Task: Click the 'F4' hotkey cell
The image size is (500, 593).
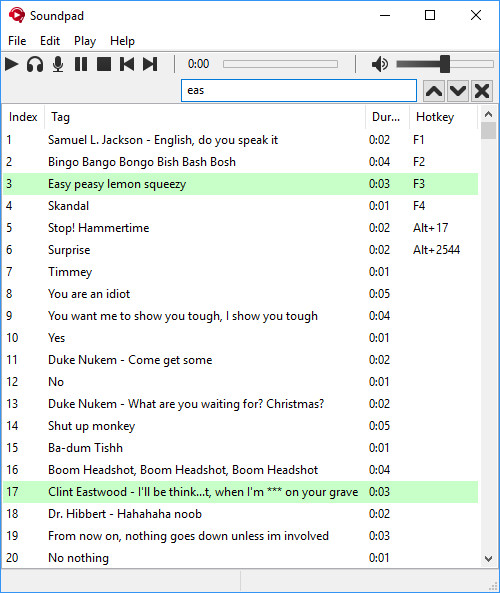Action: pos(419,206)
